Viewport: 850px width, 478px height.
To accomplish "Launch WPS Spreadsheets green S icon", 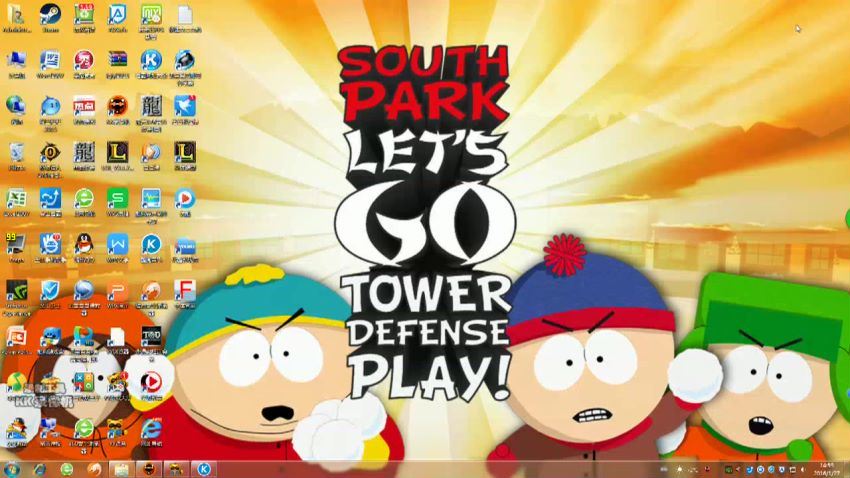I will 117,199.
